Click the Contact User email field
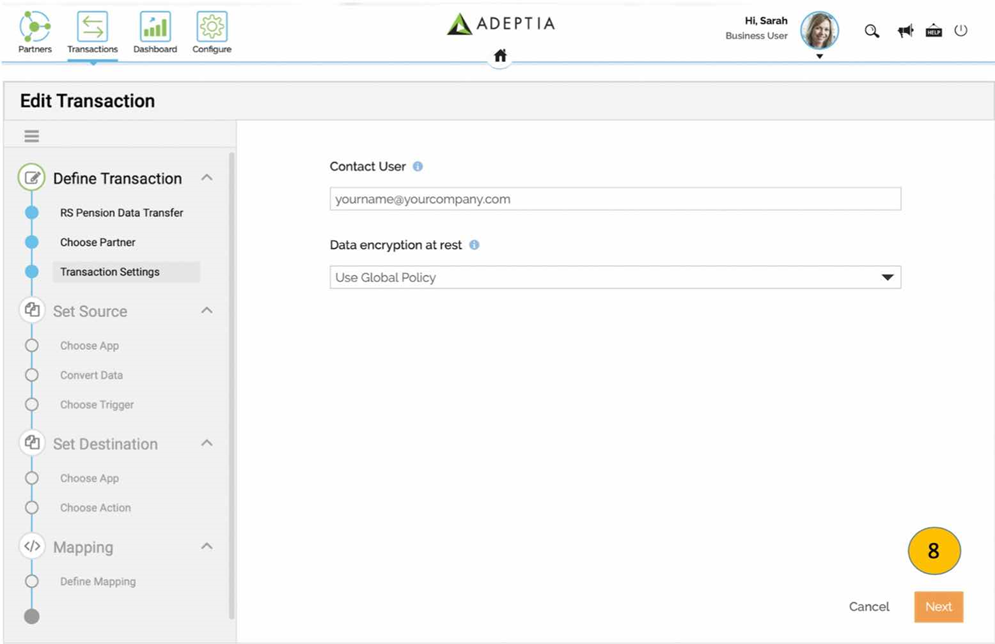 point(615,199)
